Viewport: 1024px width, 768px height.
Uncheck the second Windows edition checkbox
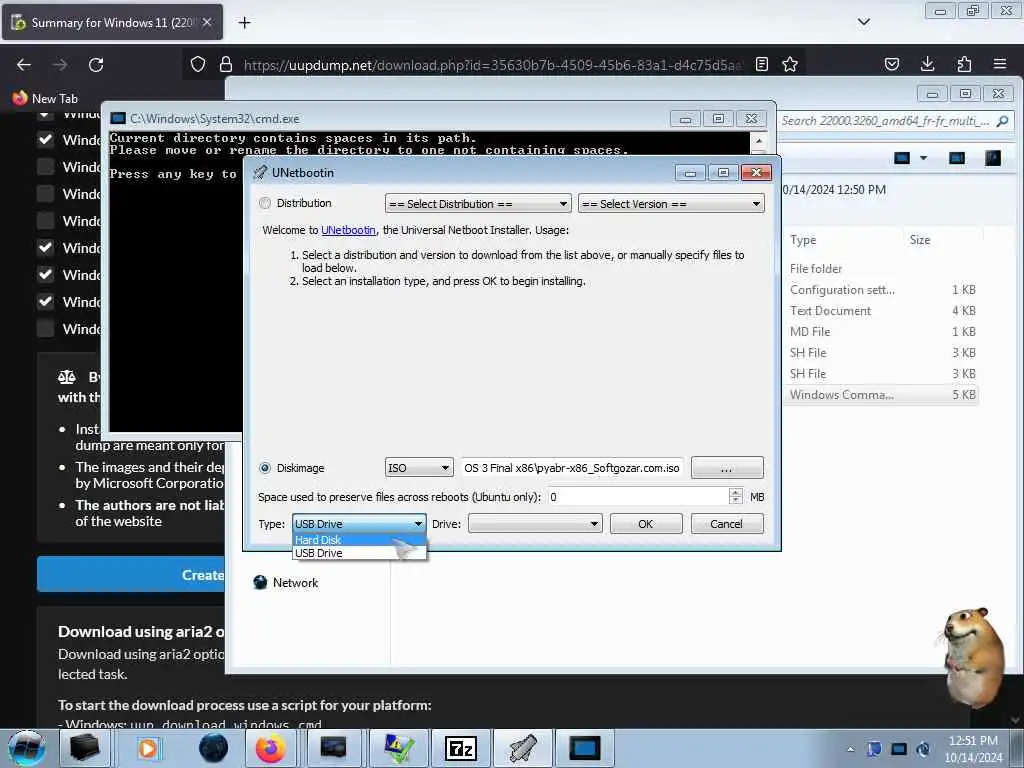[x=45, y=139]
